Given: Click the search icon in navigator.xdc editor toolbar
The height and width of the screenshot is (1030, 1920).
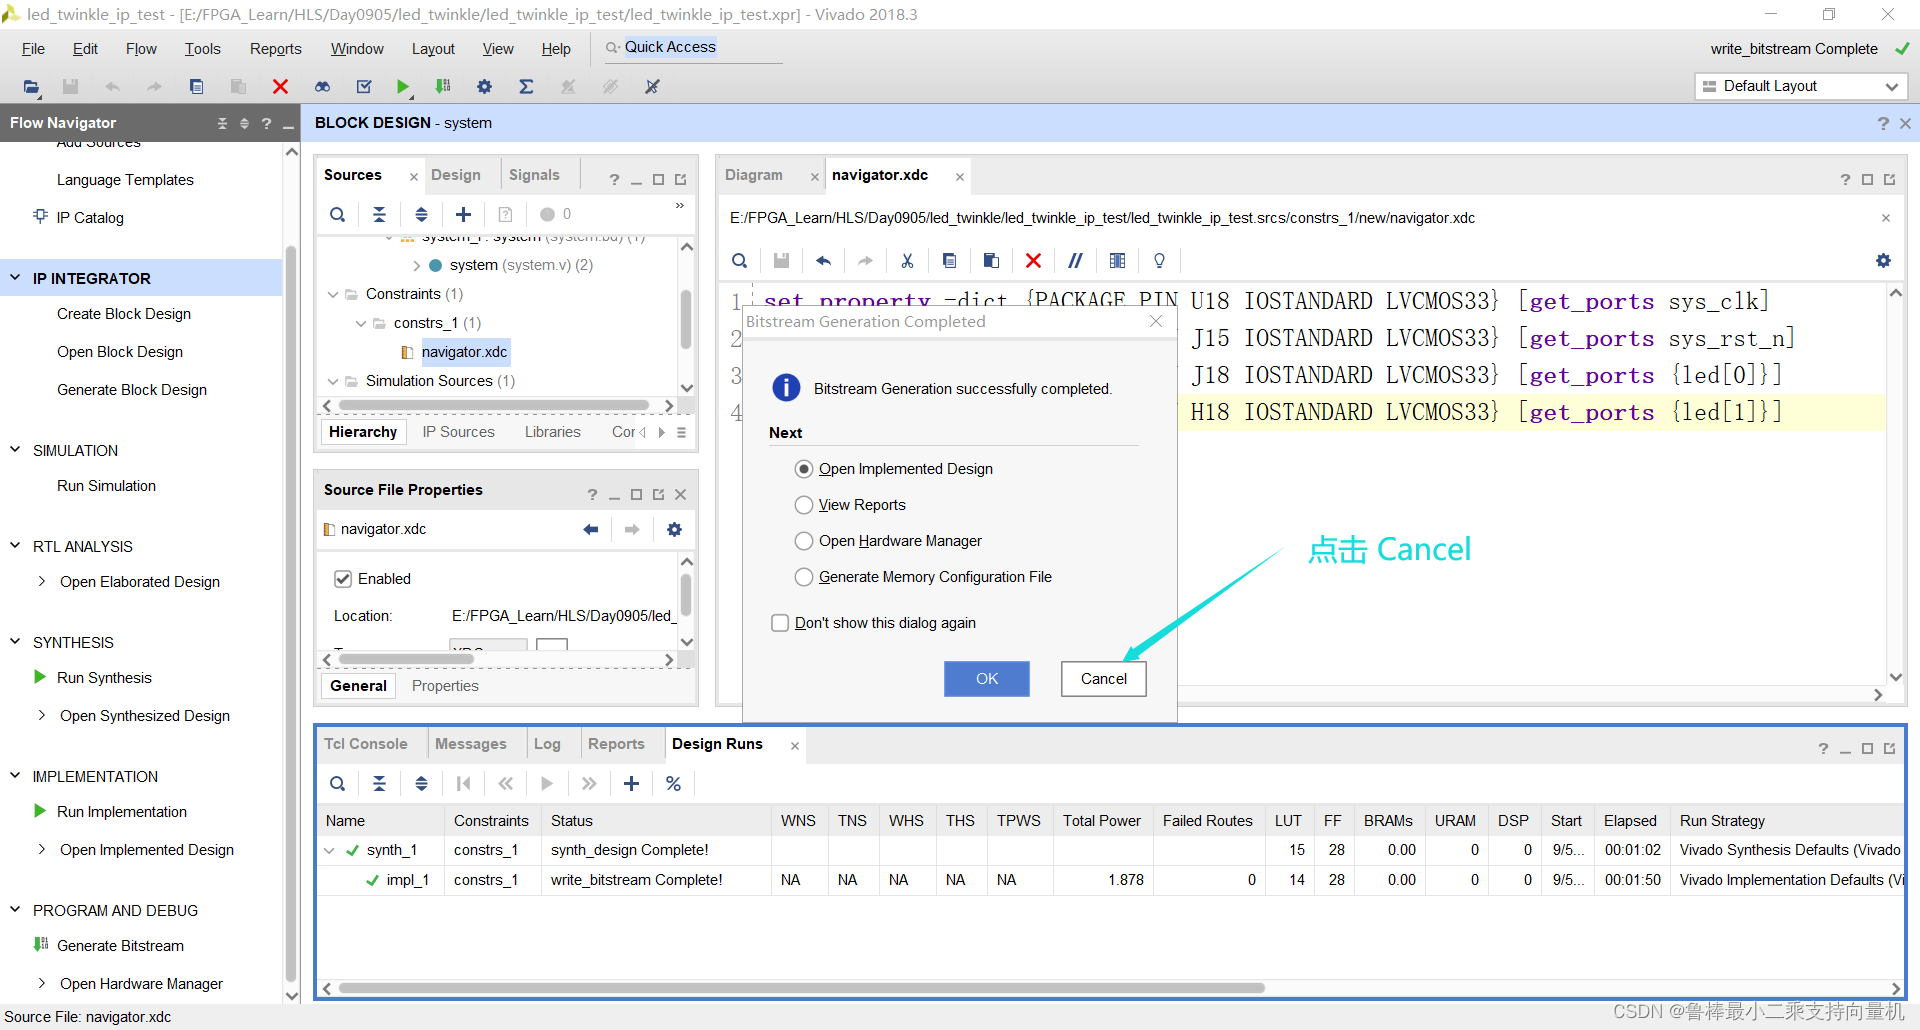Looking at the screenshot, I should tap(739, 261).
